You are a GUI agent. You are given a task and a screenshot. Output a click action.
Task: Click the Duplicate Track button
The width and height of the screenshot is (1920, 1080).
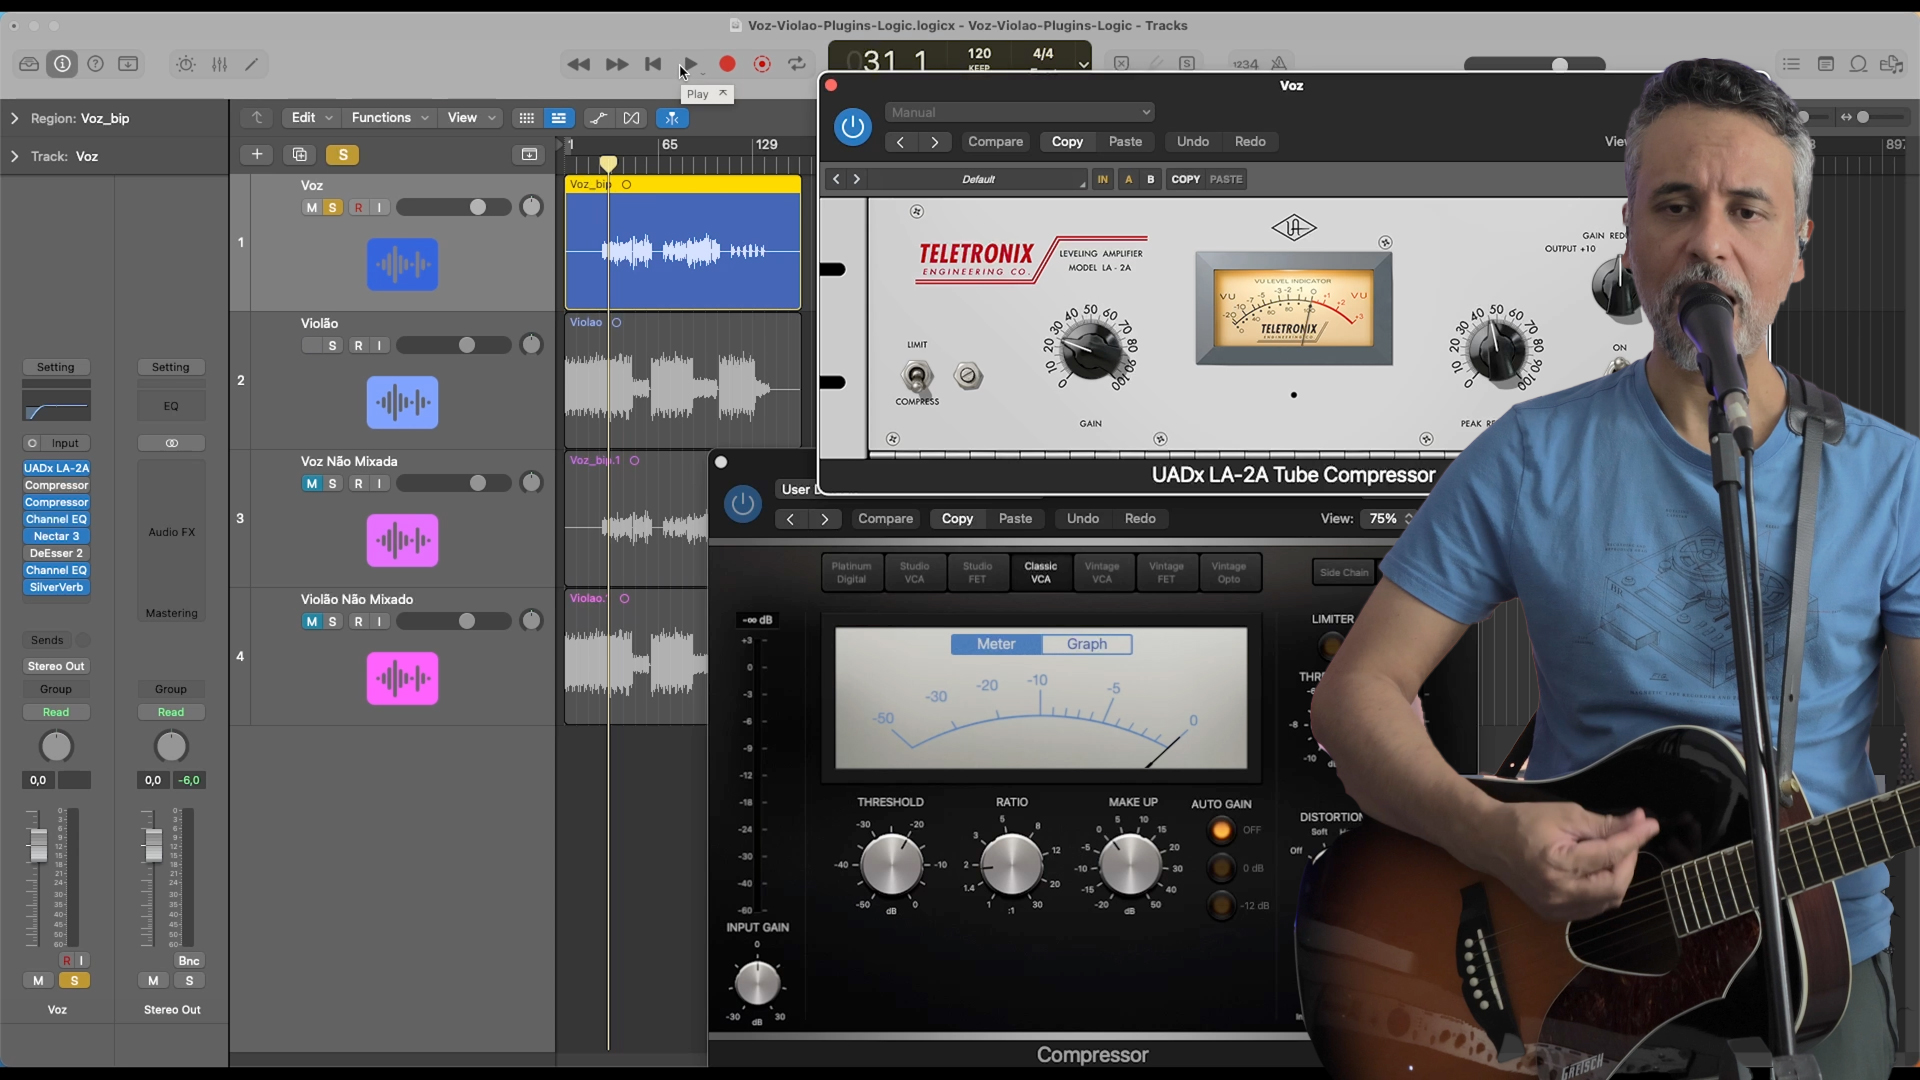tap(299, 154)
